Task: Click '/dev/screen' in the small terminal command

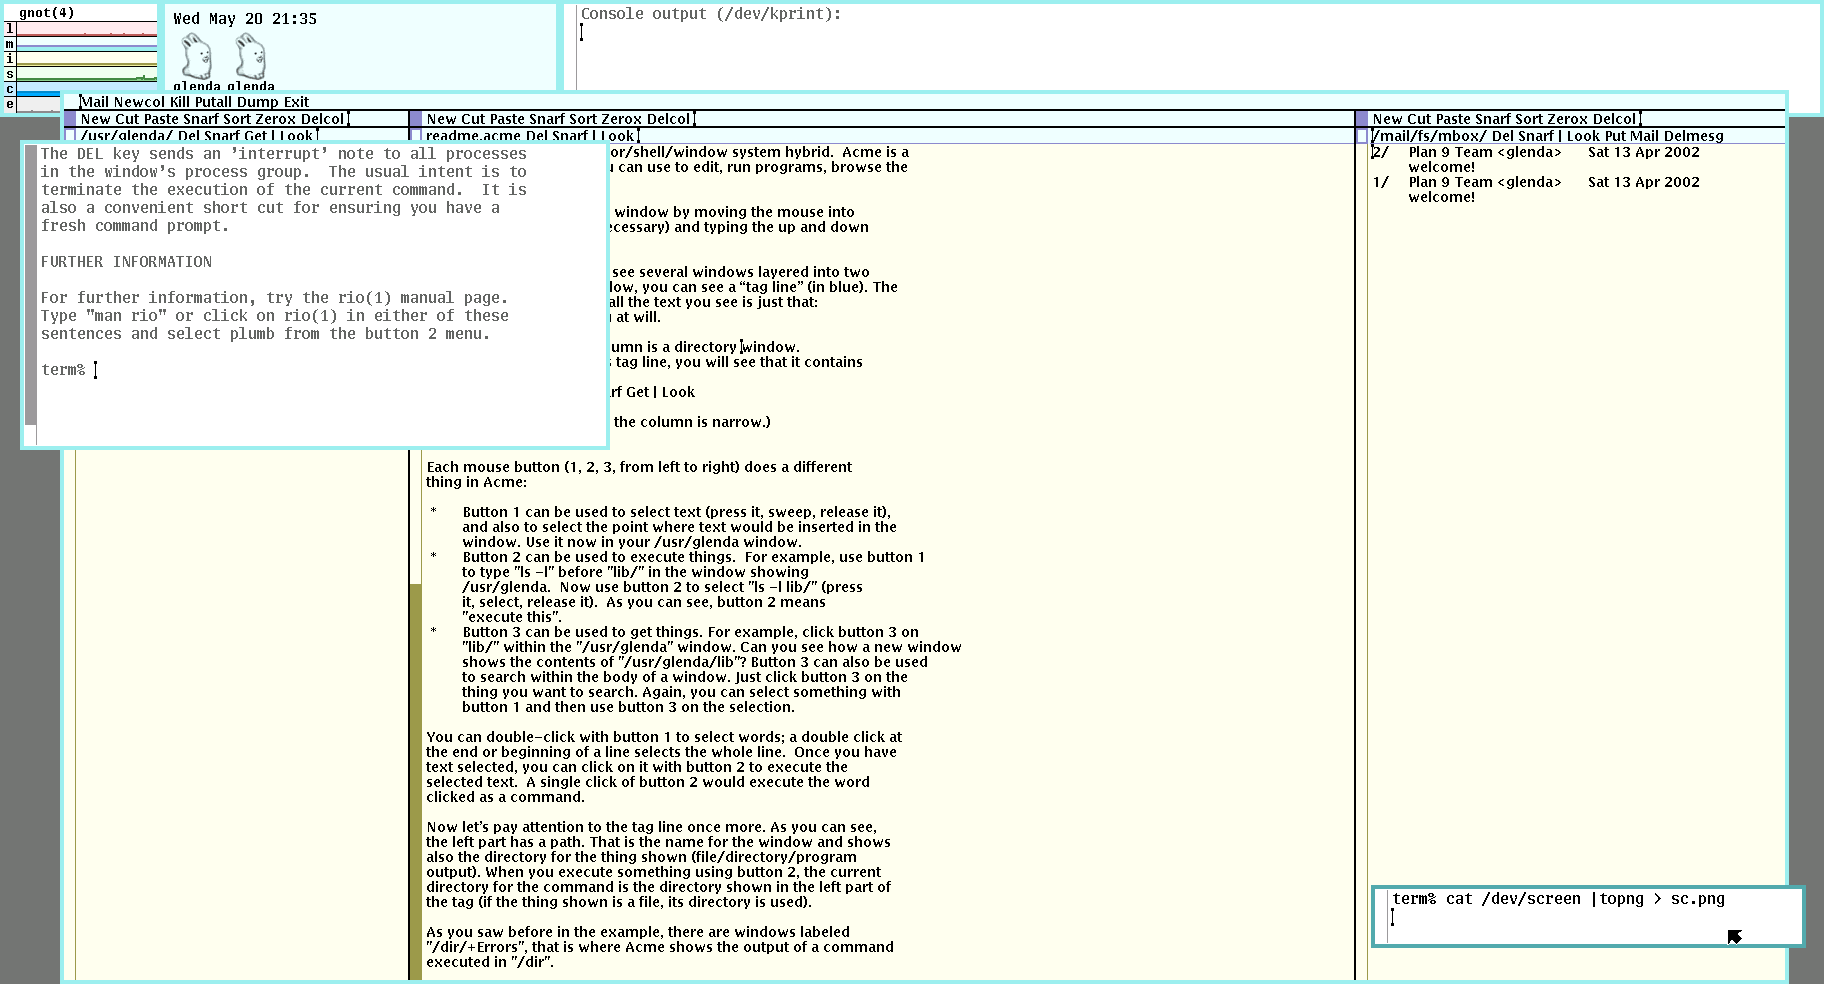Action: coord(1531,899)
